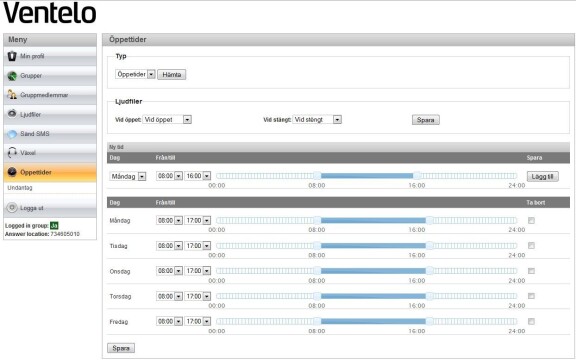Click Spara button in Ljudfiler section
Screen dimensions: 576x360
(425, 120)
